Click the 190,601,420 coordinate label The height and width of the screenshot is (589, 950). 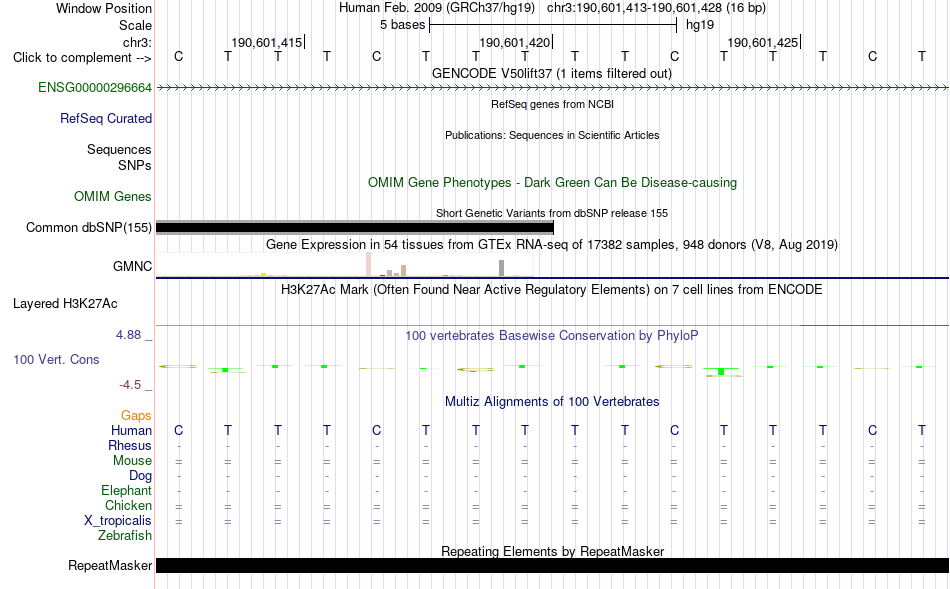click(514, 43)
